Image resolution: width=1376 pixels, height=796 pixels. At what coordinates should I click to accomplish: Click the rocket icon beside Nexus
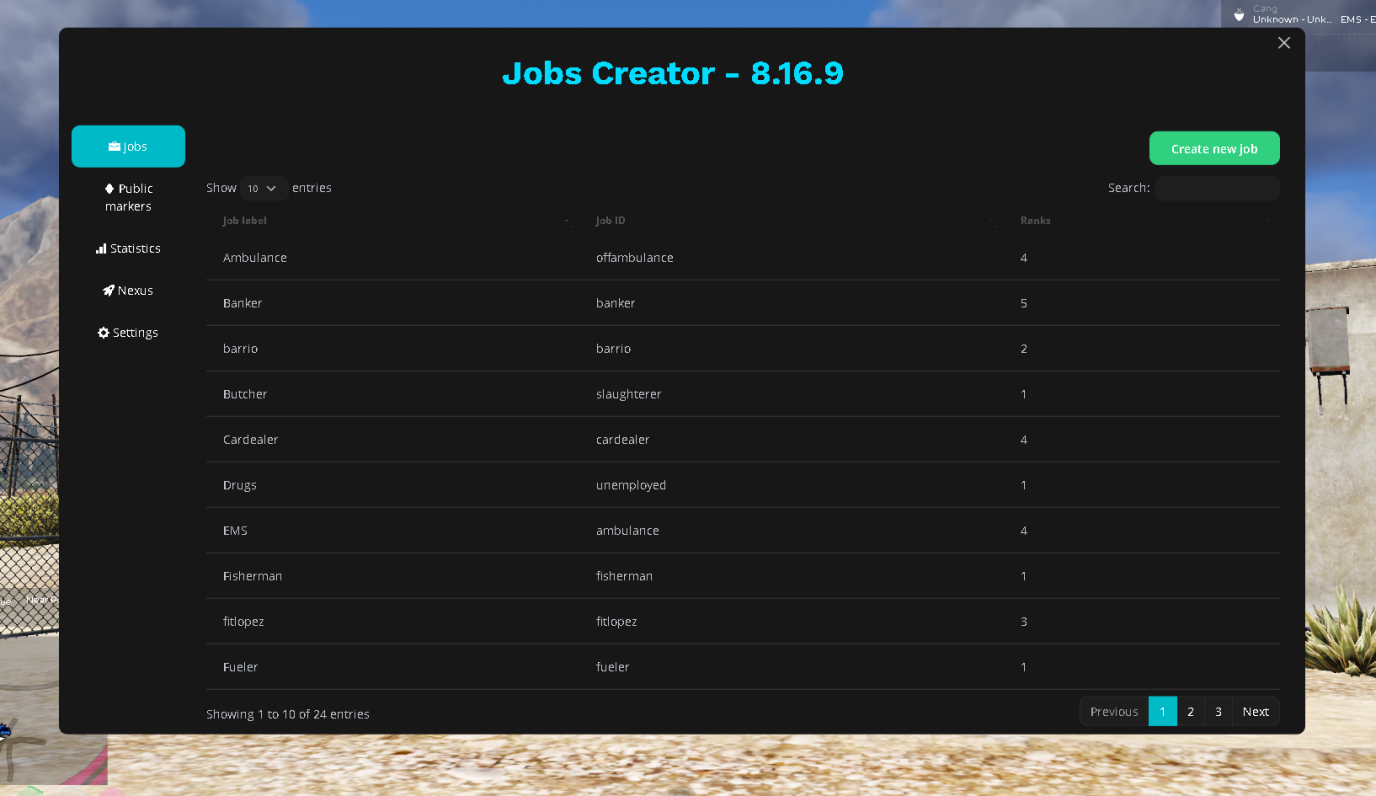108,290
